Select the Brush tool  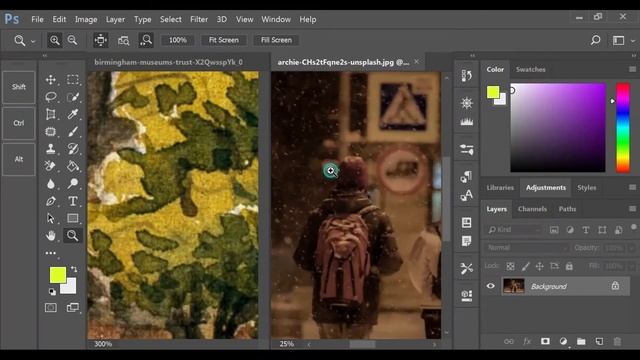[x=73, y=131]
